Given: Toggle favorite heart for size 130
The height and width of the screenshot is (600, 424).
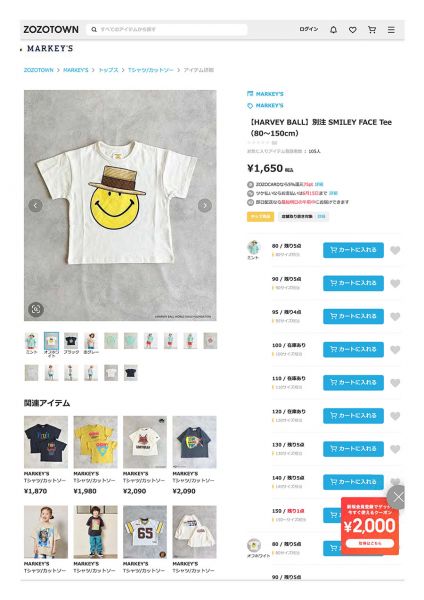Looking at the screenshot, I should pos(395,449).
